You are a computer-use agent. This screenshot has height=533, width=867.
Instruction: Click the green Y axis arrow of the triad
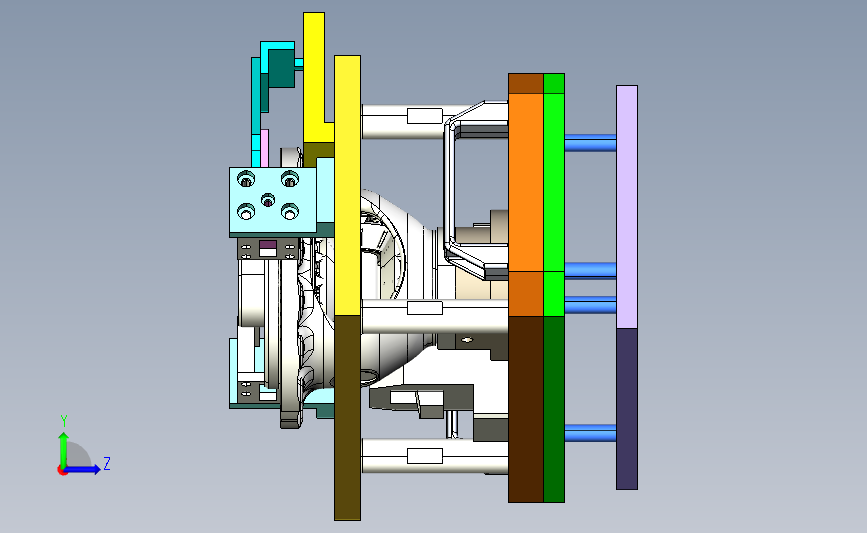tap(63, 448)
